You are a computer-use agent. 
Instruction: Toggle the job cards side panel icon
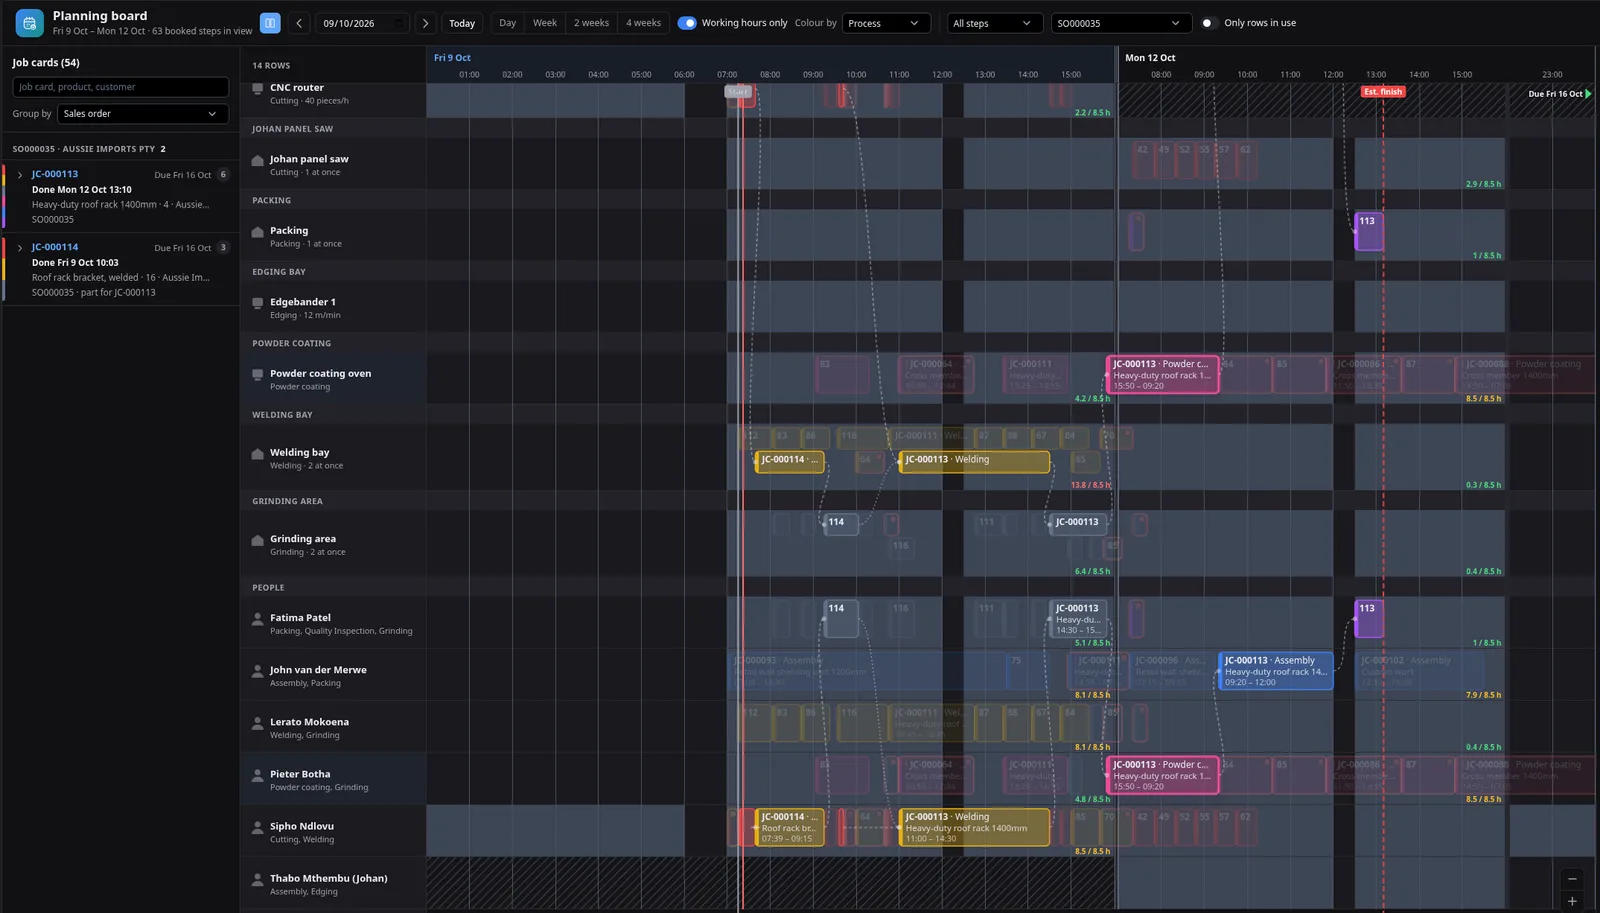270,23
